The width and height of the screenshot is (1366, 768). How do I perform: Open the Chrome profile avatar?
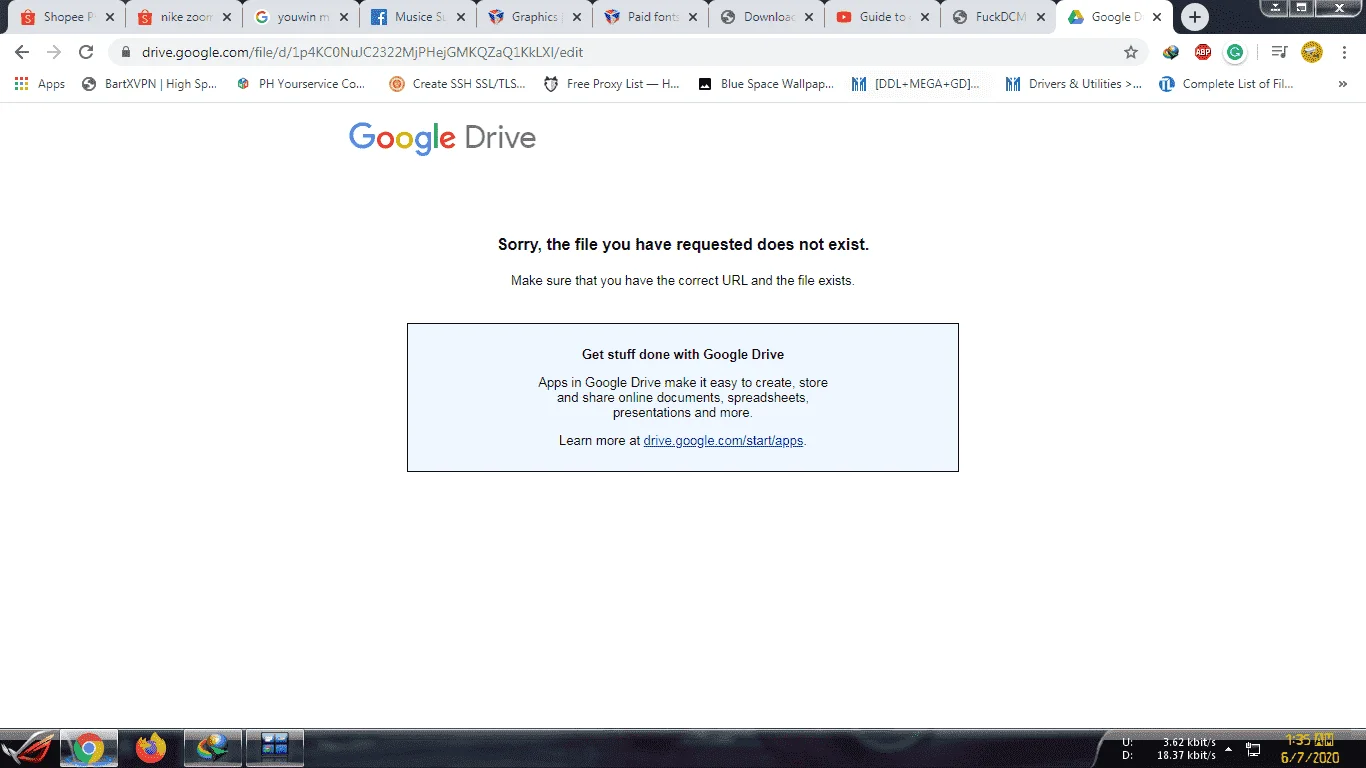point(1311,52)
